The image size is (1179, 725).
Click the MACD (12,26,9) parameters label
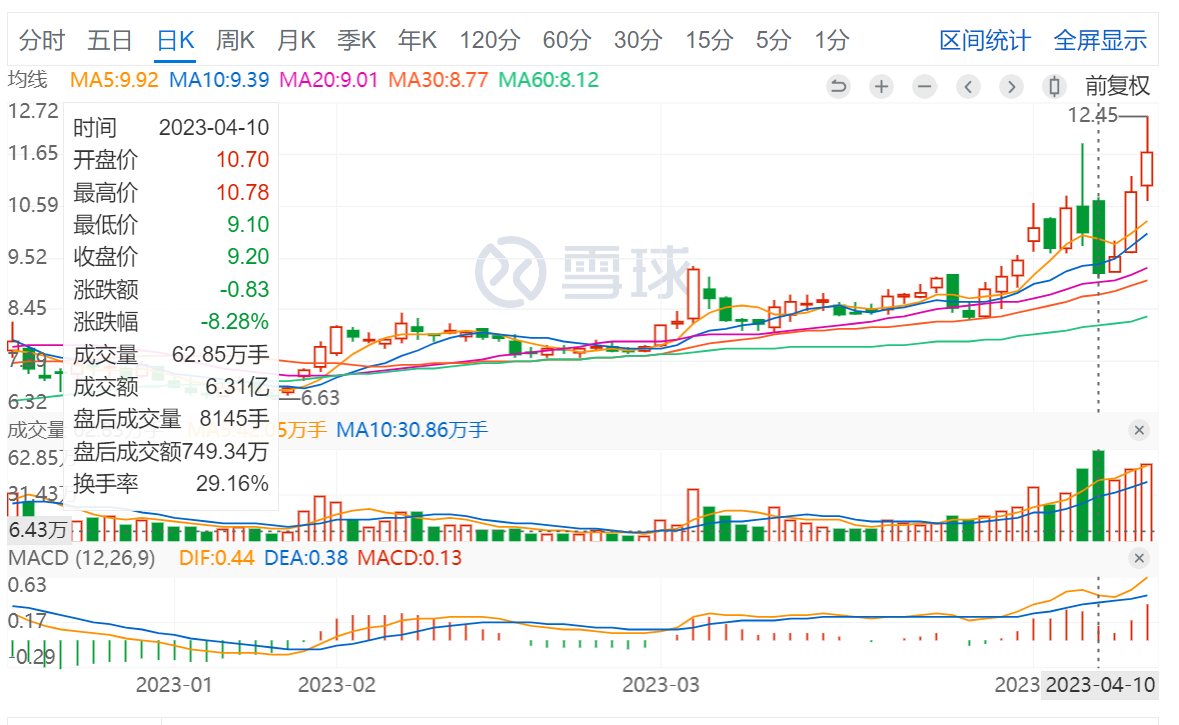click(x=82, y=558)
